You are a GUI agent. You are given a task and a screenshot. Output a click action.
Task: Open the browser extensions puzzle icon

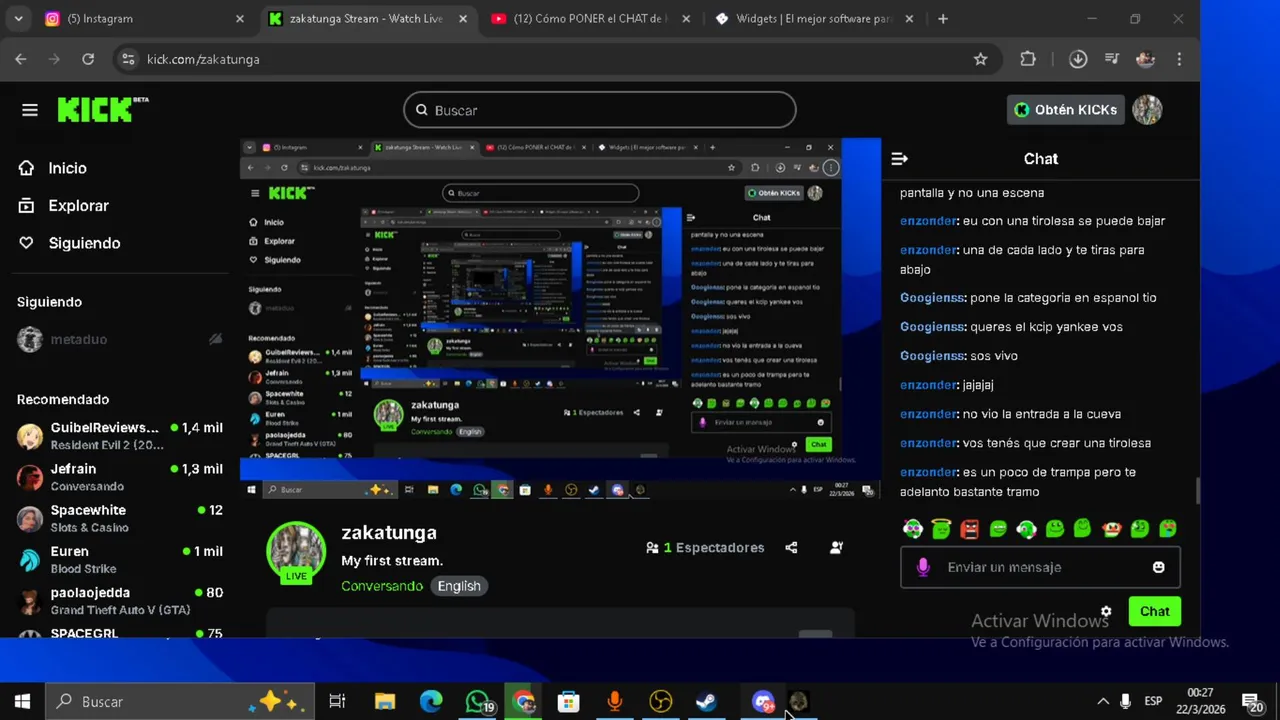1028,59
